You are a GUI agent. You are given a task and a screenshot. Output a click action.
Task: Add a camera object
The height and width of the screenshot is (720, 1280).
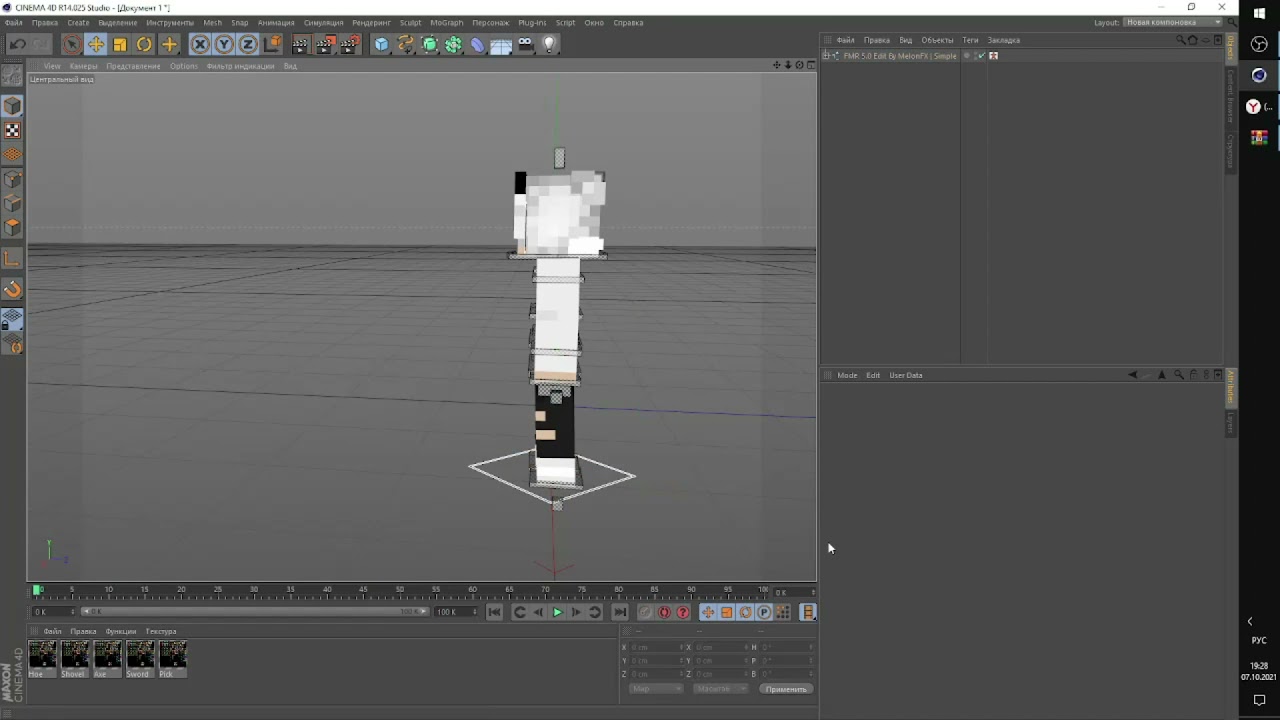pos(525,44)
